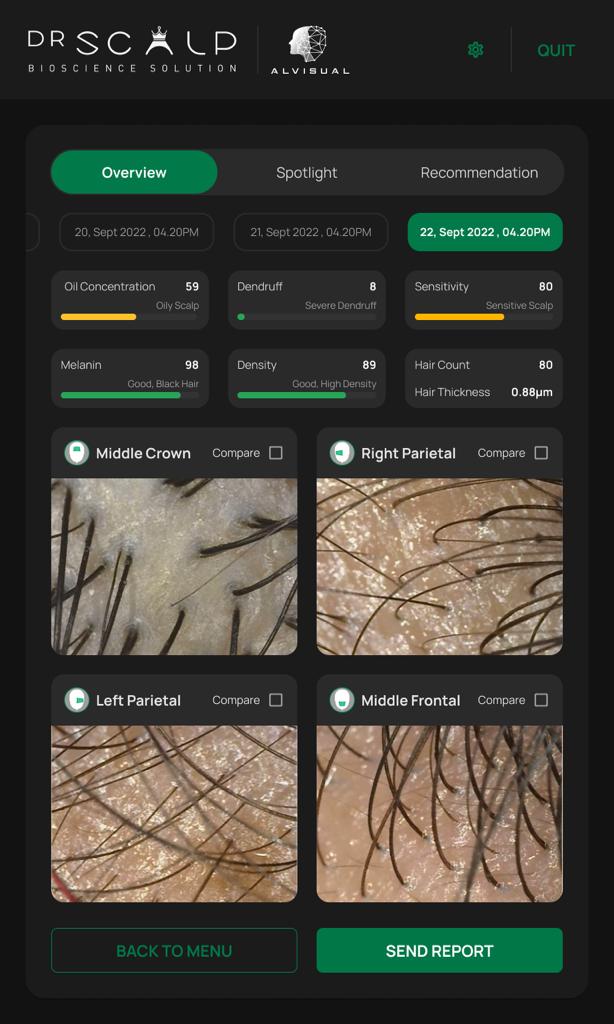Enable Compare for Middle Crown
614x1024 pixels.
click(276, 453)
